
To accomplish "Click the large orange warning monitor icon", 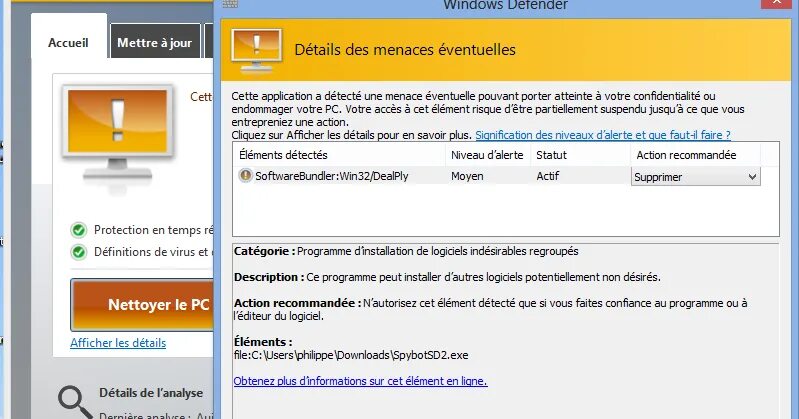I will [x=117, y=135].
